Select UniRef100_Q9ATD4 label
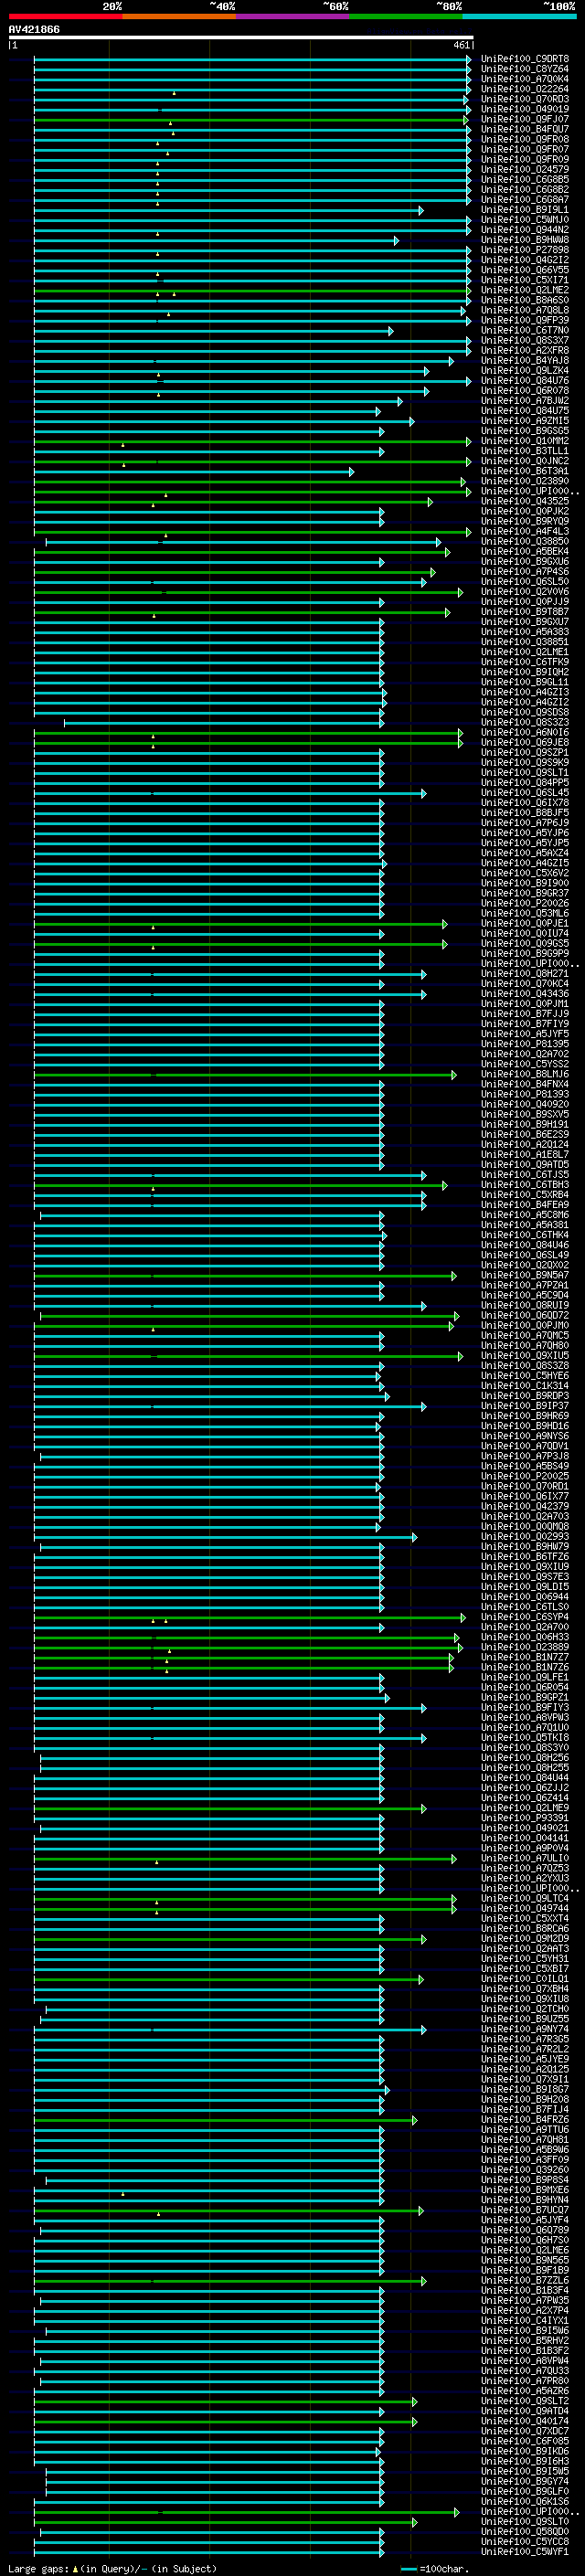This screenshot has width=585, height=2576. click(x=524, y=2411)
